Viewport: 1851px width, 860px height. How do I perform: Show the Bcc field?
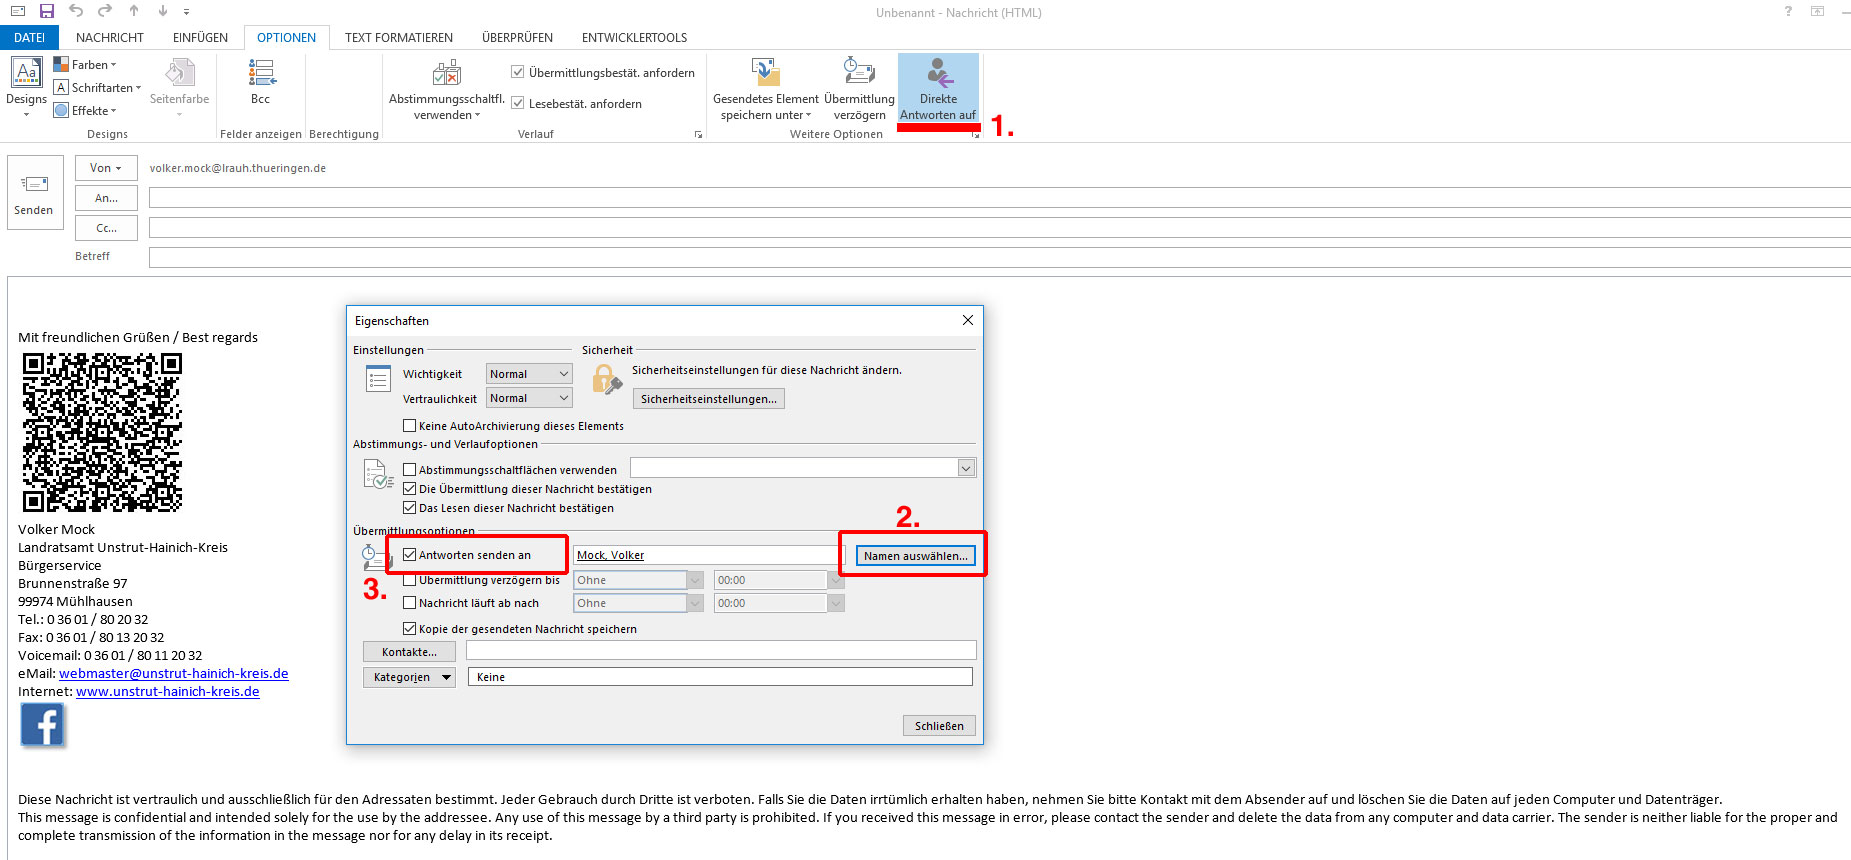tap(261, 82)
